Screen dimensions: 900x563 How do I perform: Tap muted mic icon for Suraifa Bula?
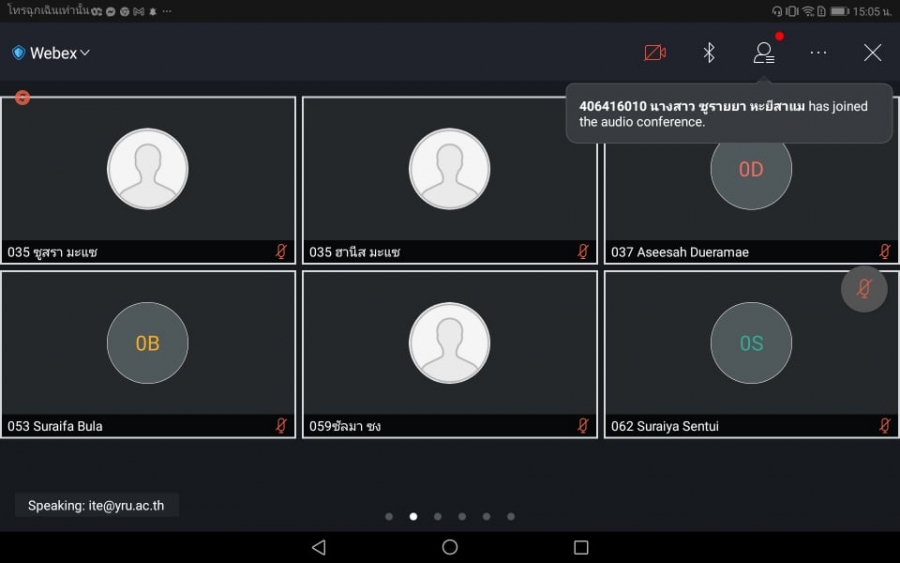(281, 426)
